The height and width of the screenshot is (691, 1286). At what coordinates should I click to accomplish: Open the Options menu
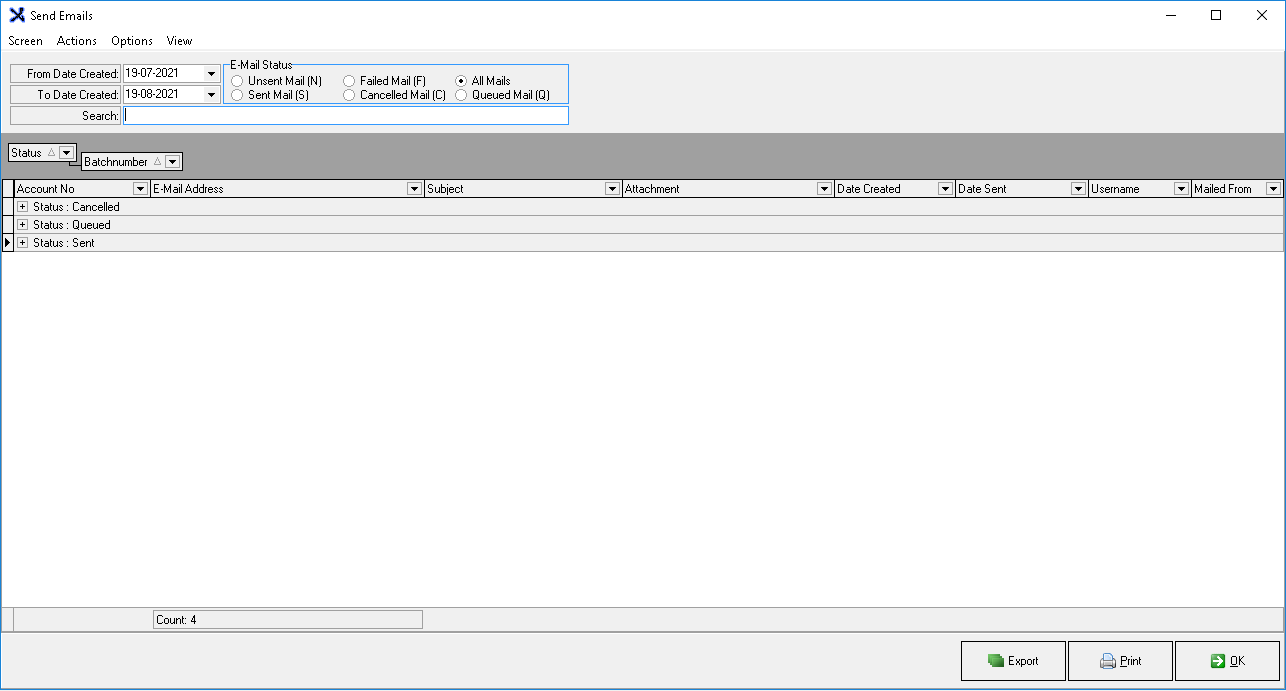click(x=132, y=41)
